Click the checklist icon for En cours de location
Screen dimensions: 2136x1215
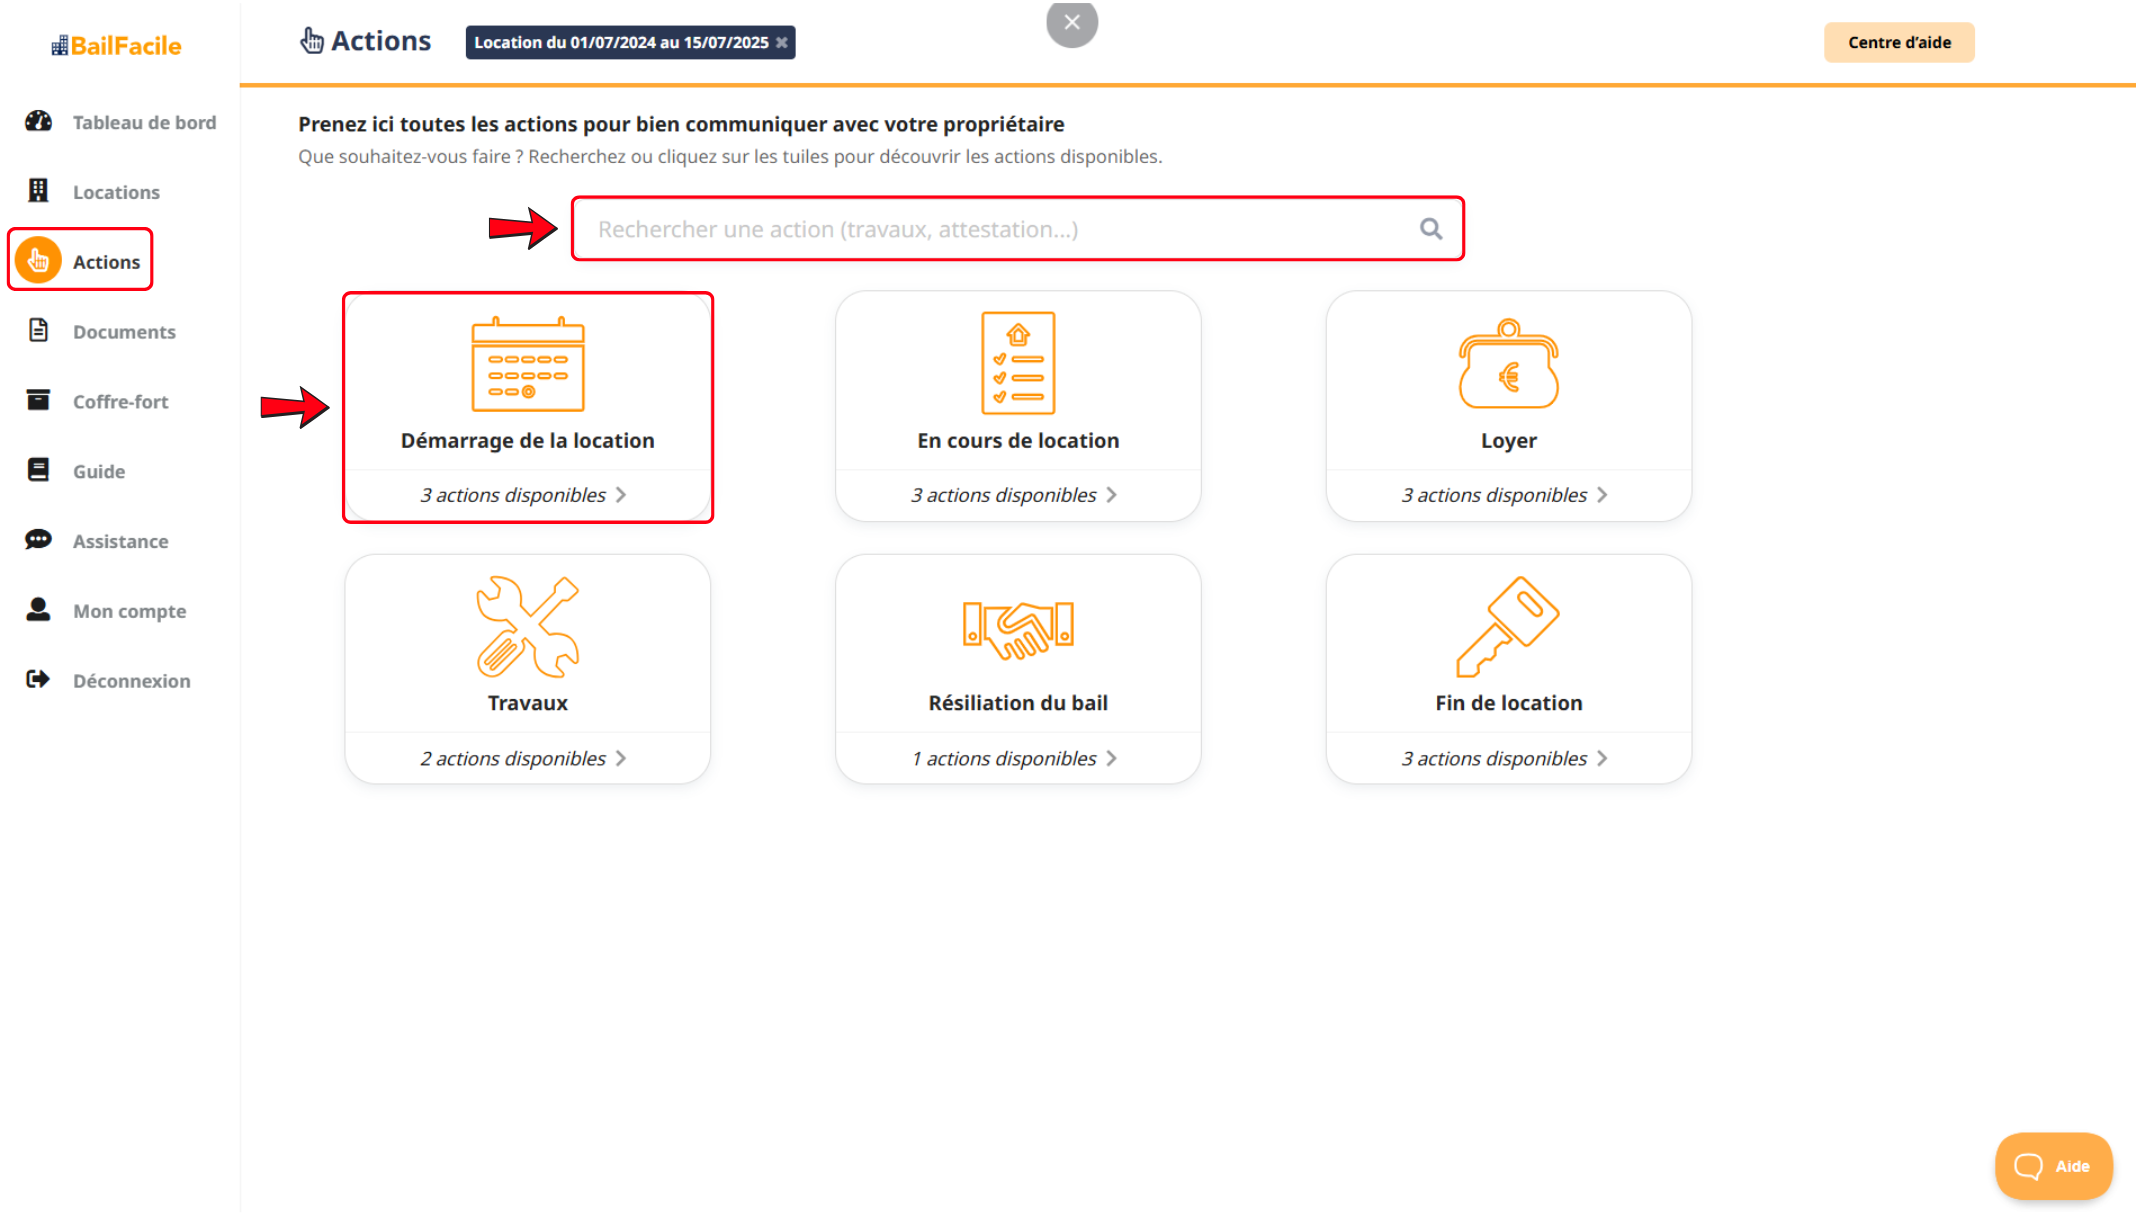click(x=1018, y=363)
